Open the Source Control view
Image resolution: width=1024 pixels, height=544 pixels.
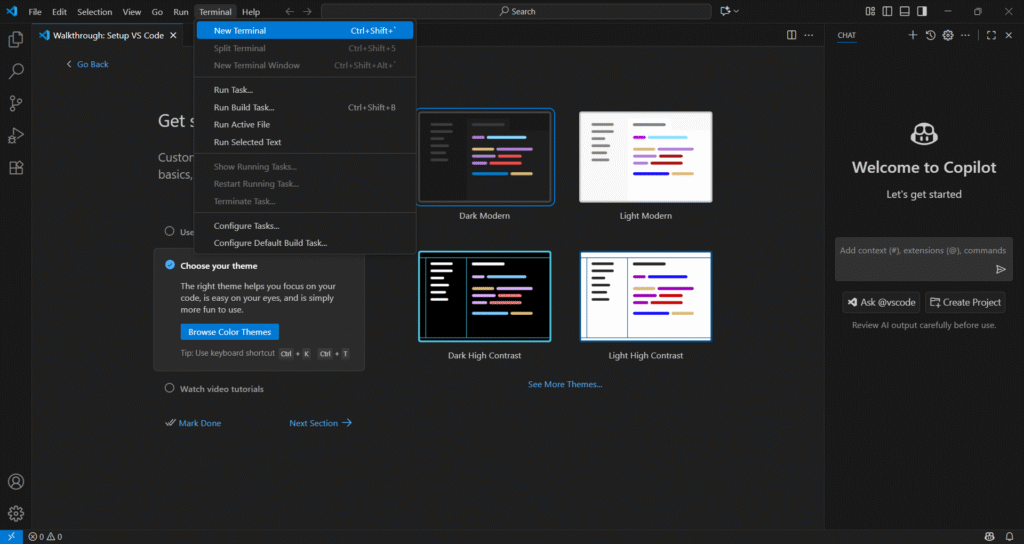[x=16, y=103]
